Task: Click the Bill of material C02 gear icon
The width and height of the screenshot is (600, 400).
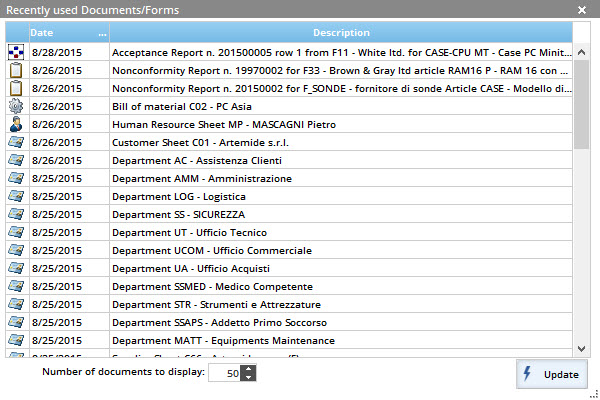Action: point(15,106)
